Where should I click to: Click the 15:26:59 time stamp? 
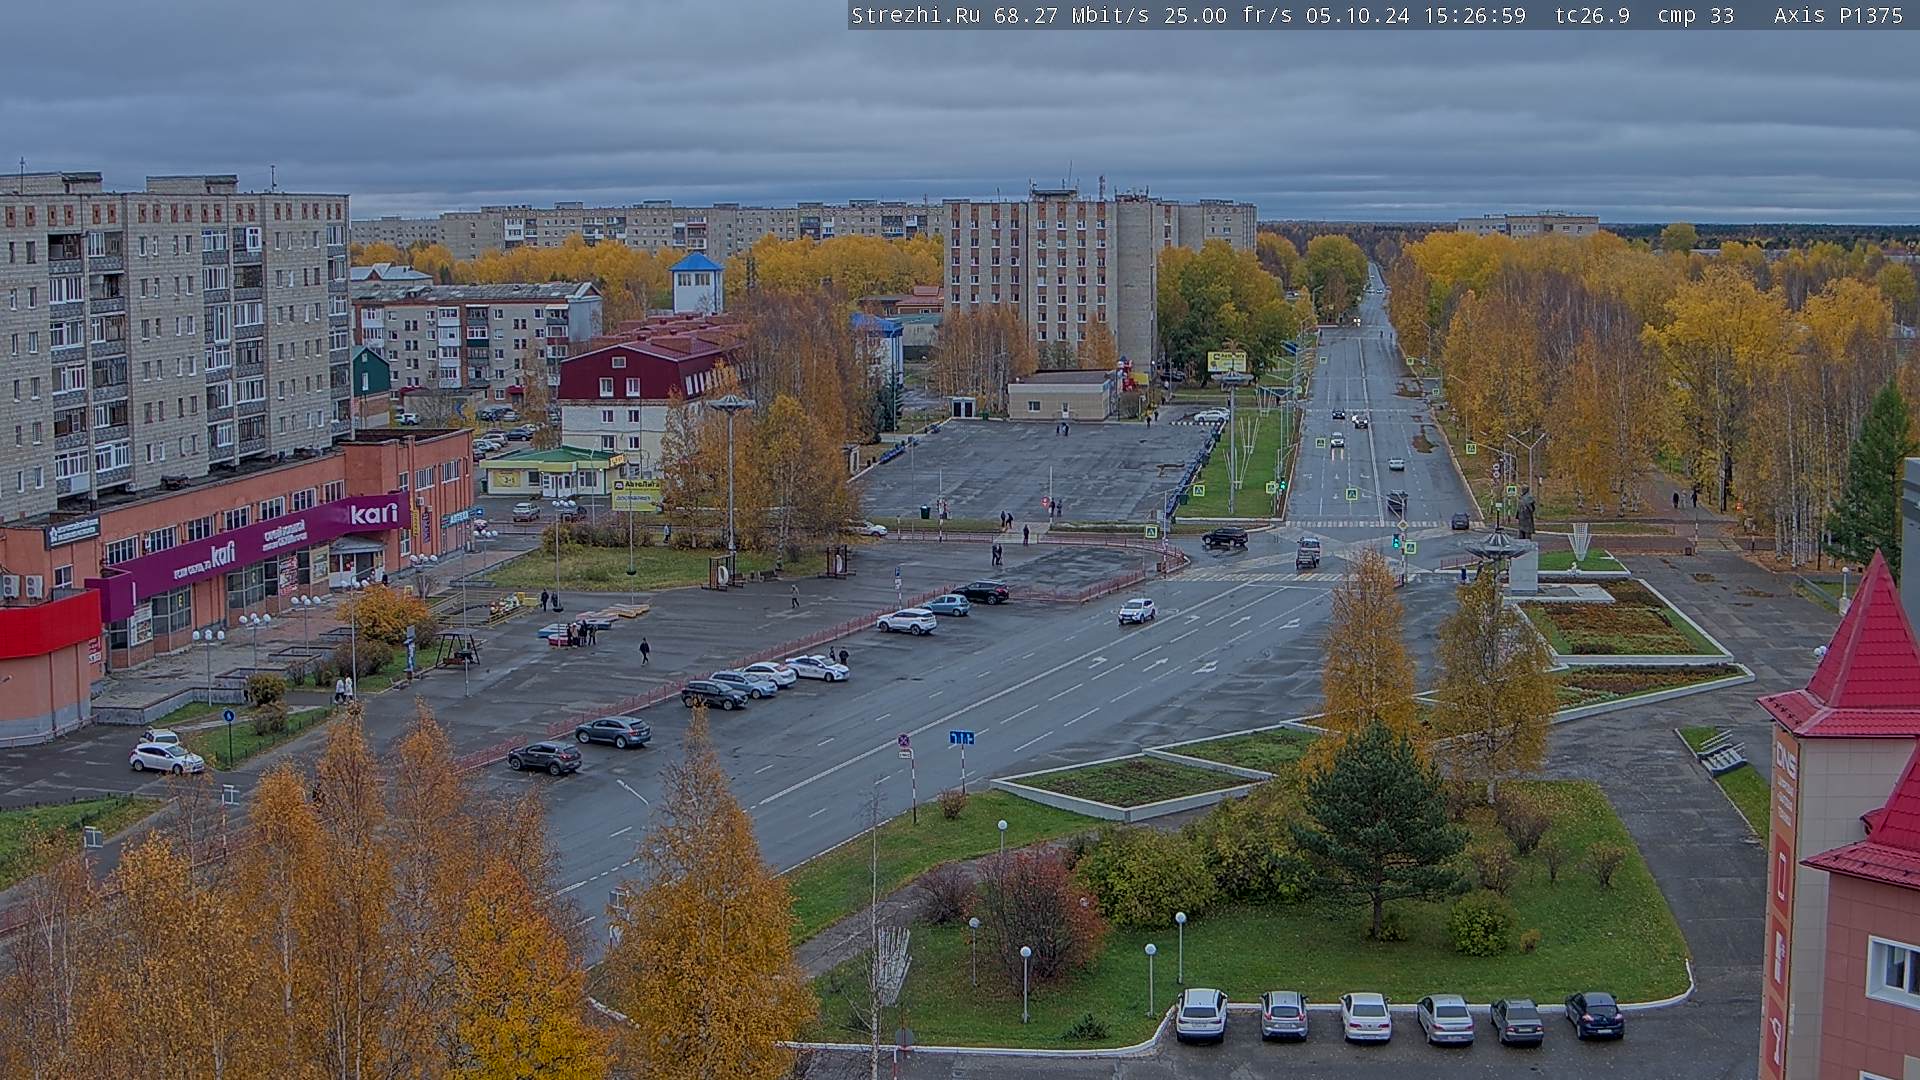[x=1474, y=15]
